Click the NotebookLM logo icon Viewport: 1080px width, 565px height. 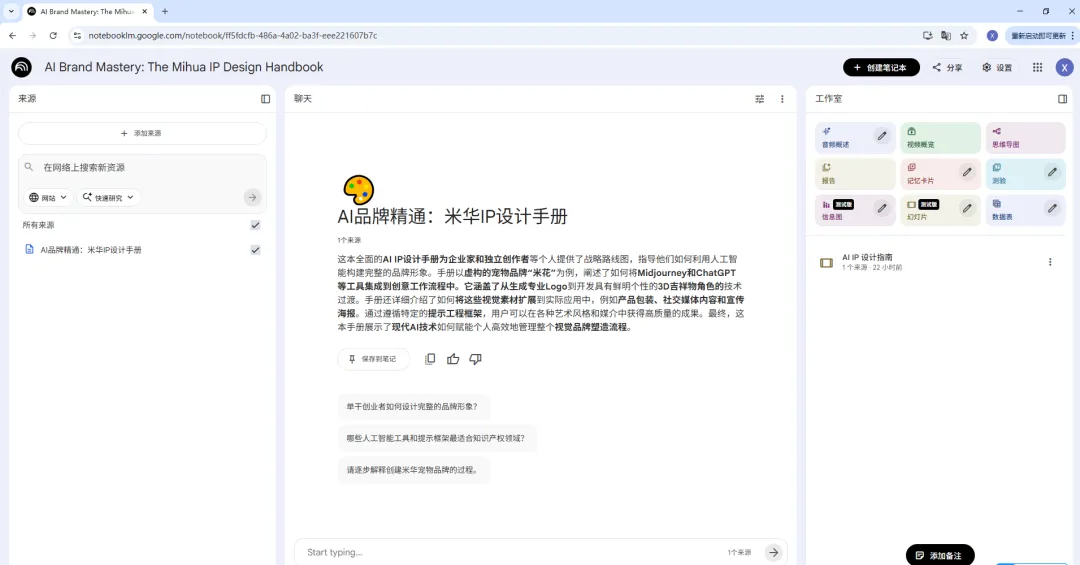tap(21, 67)
